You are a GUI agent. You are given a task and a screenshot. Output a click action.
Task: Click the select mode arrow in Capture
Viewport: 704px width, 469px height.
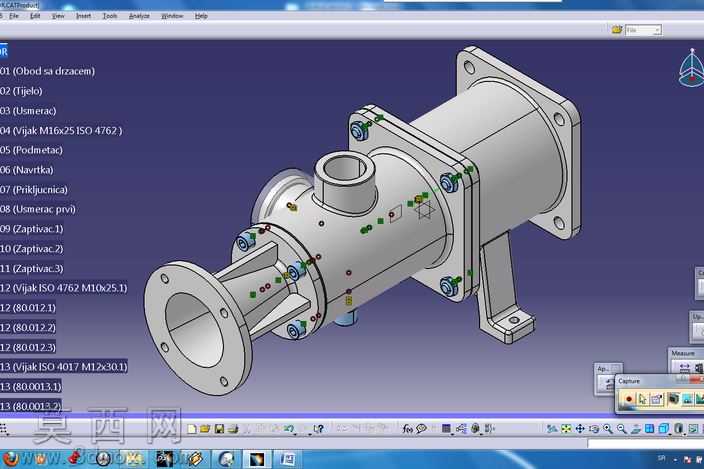(642, 399)
